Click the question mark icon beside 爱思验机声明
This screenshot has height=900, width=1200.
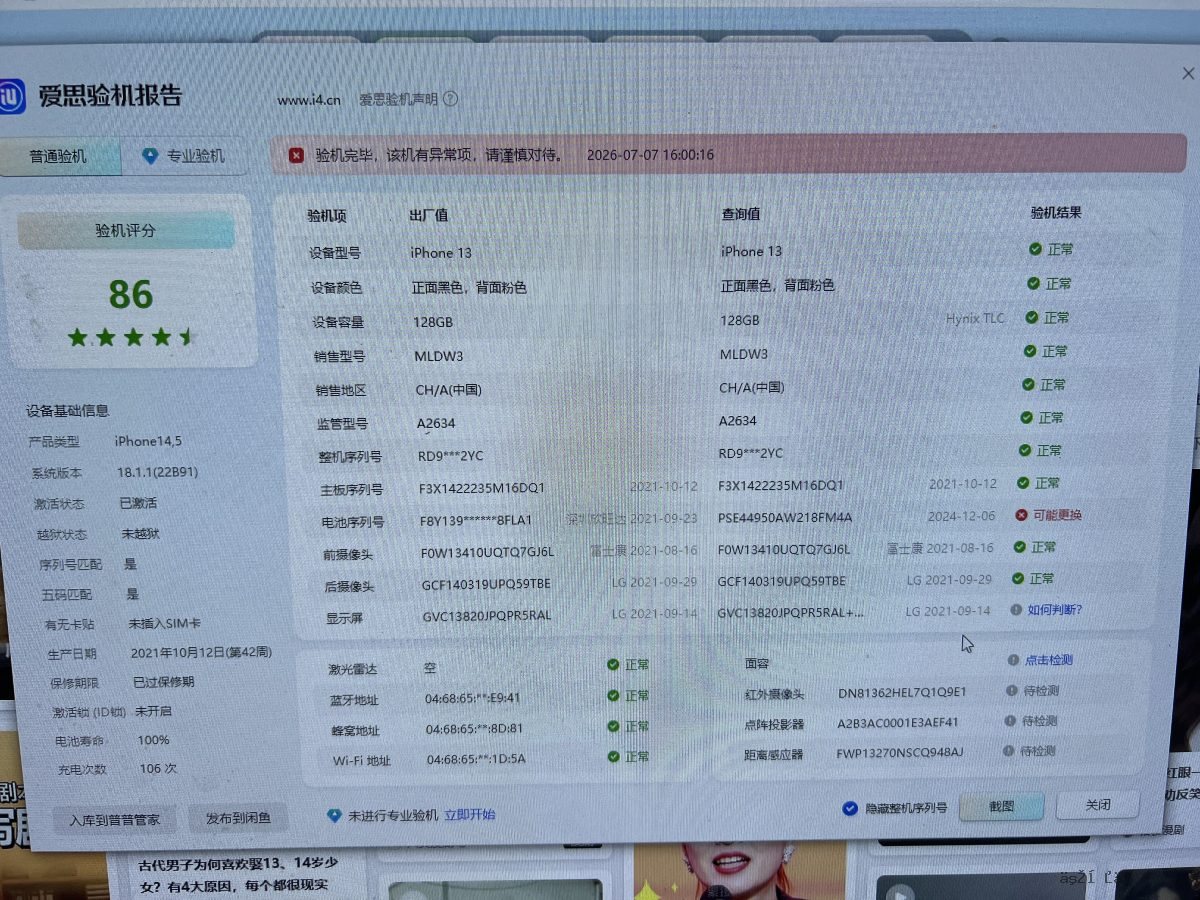pos(450,99)
